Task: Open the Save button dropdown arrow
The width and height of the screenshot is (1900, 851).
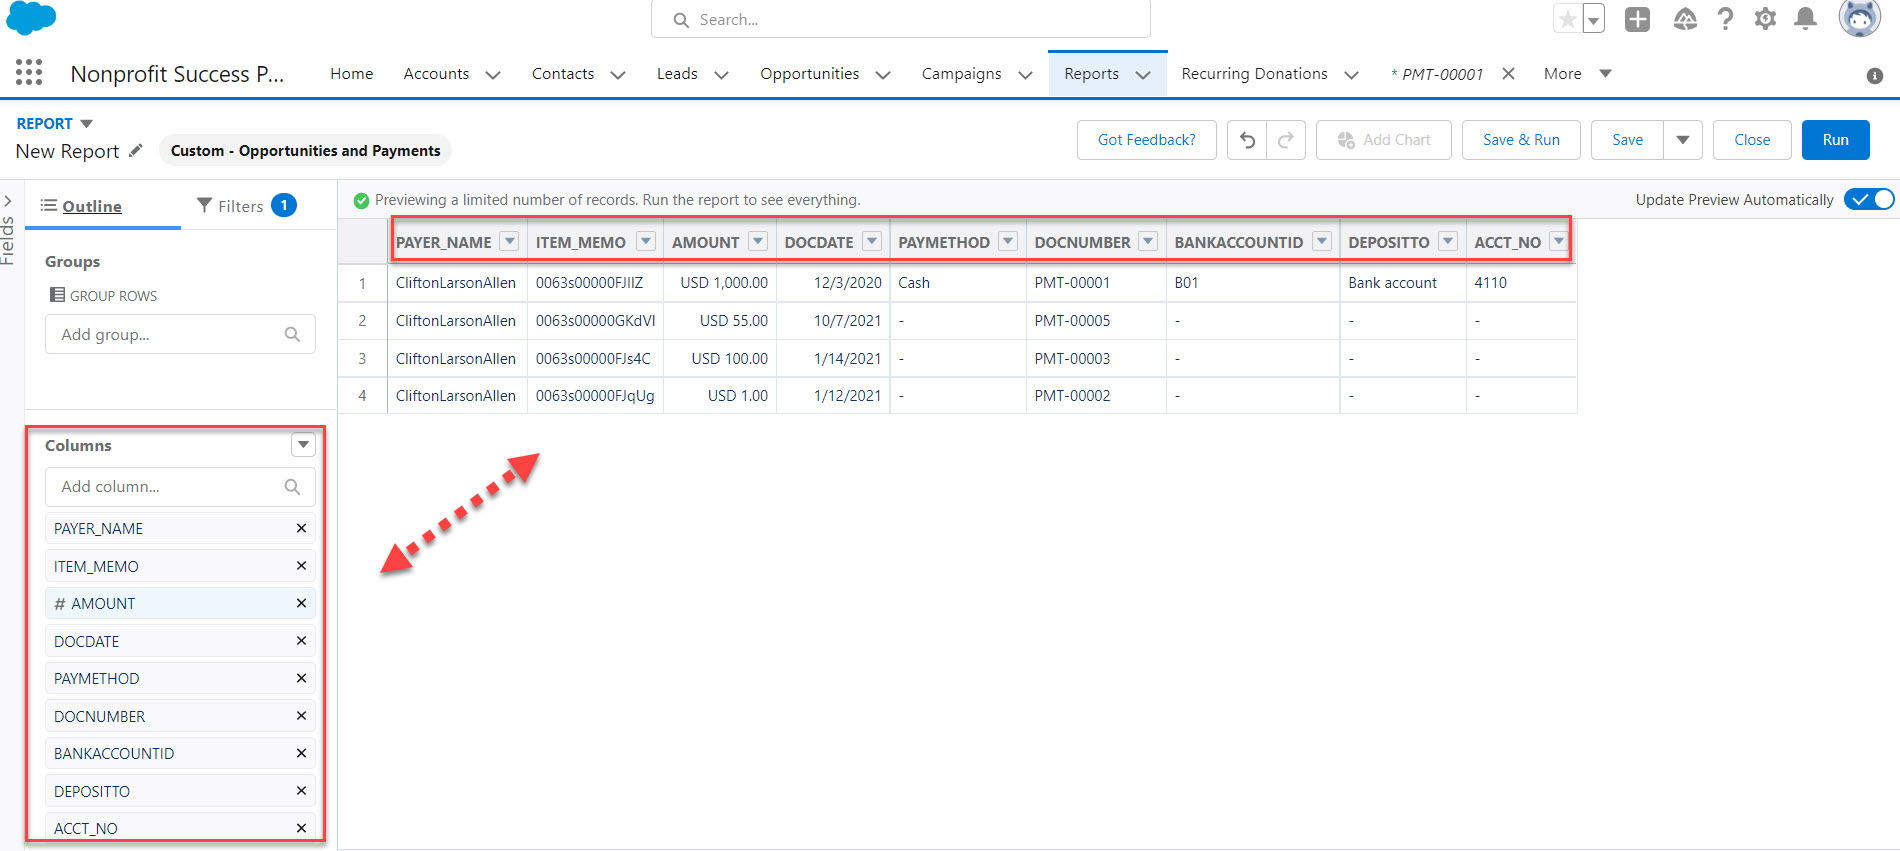Action: 1683,140
